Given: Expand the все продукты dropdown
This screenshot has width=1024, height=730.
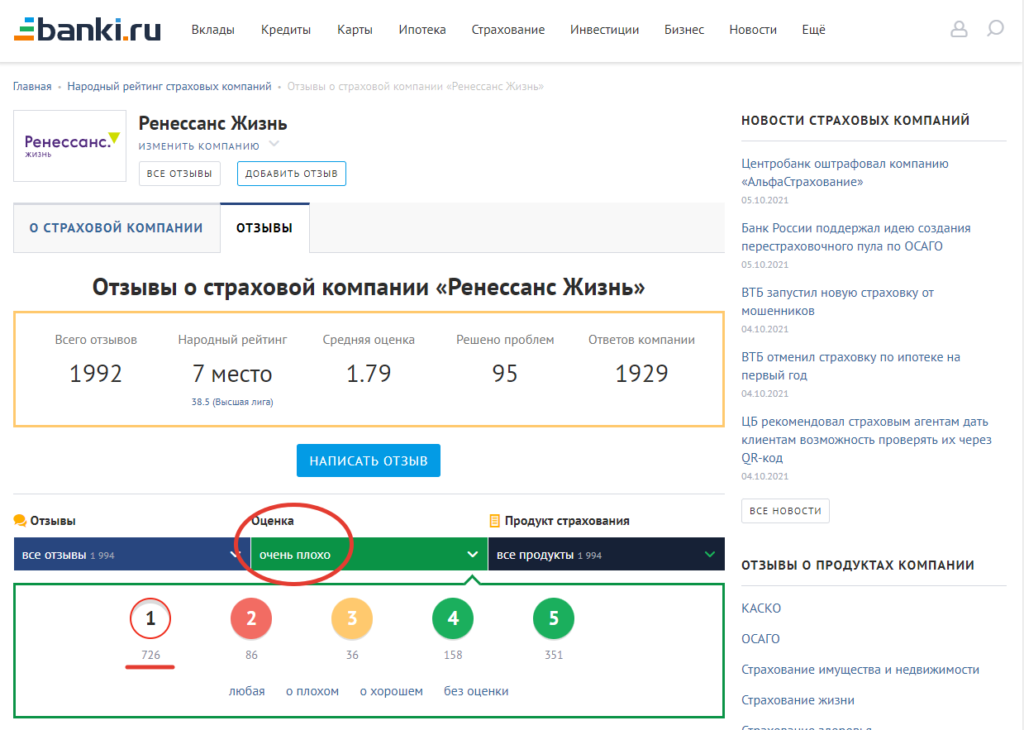Looking at the screenshot, I should (606, 554).
